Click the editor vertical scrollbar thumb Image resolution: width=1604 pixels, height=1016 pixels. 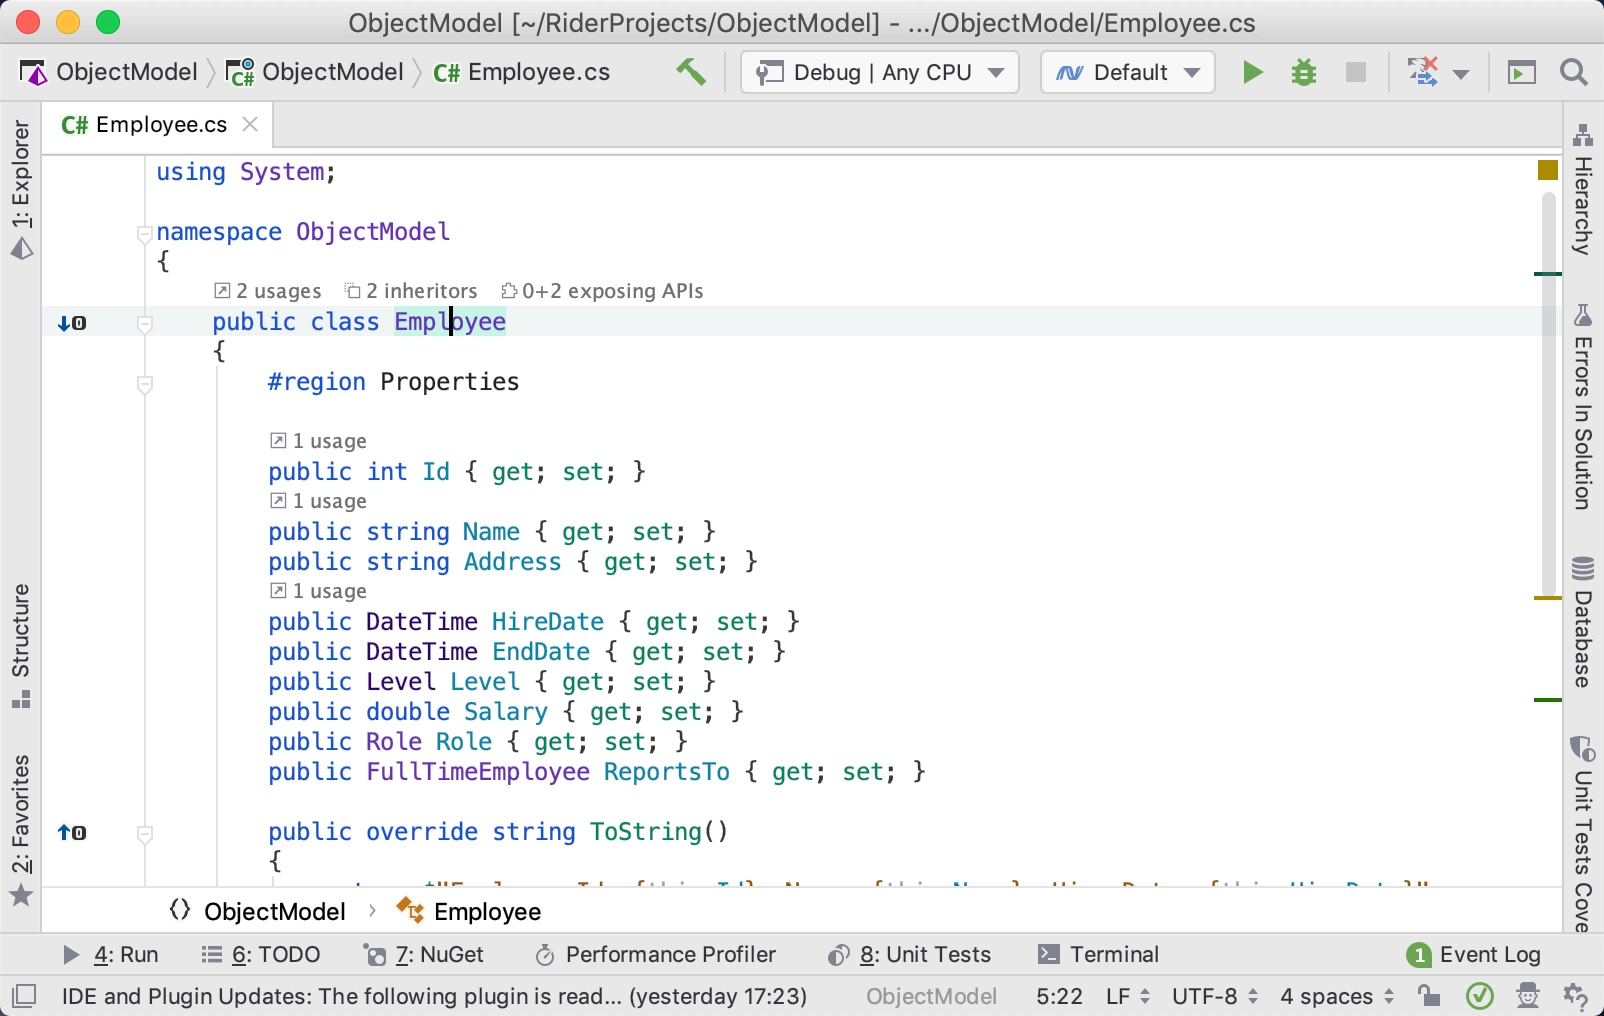coord(1549,396)
